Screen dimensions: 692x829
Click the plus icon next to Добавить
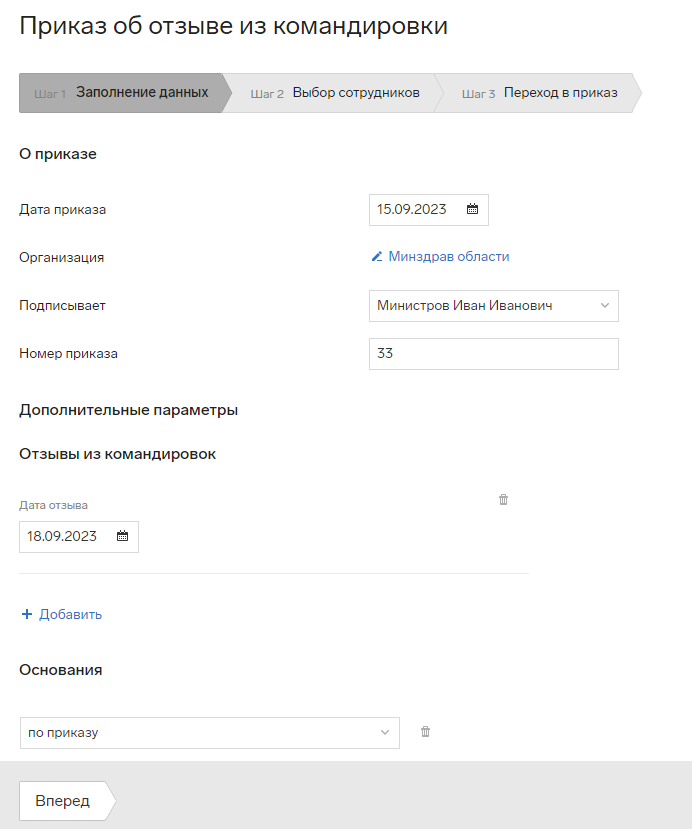click(27, 614)
